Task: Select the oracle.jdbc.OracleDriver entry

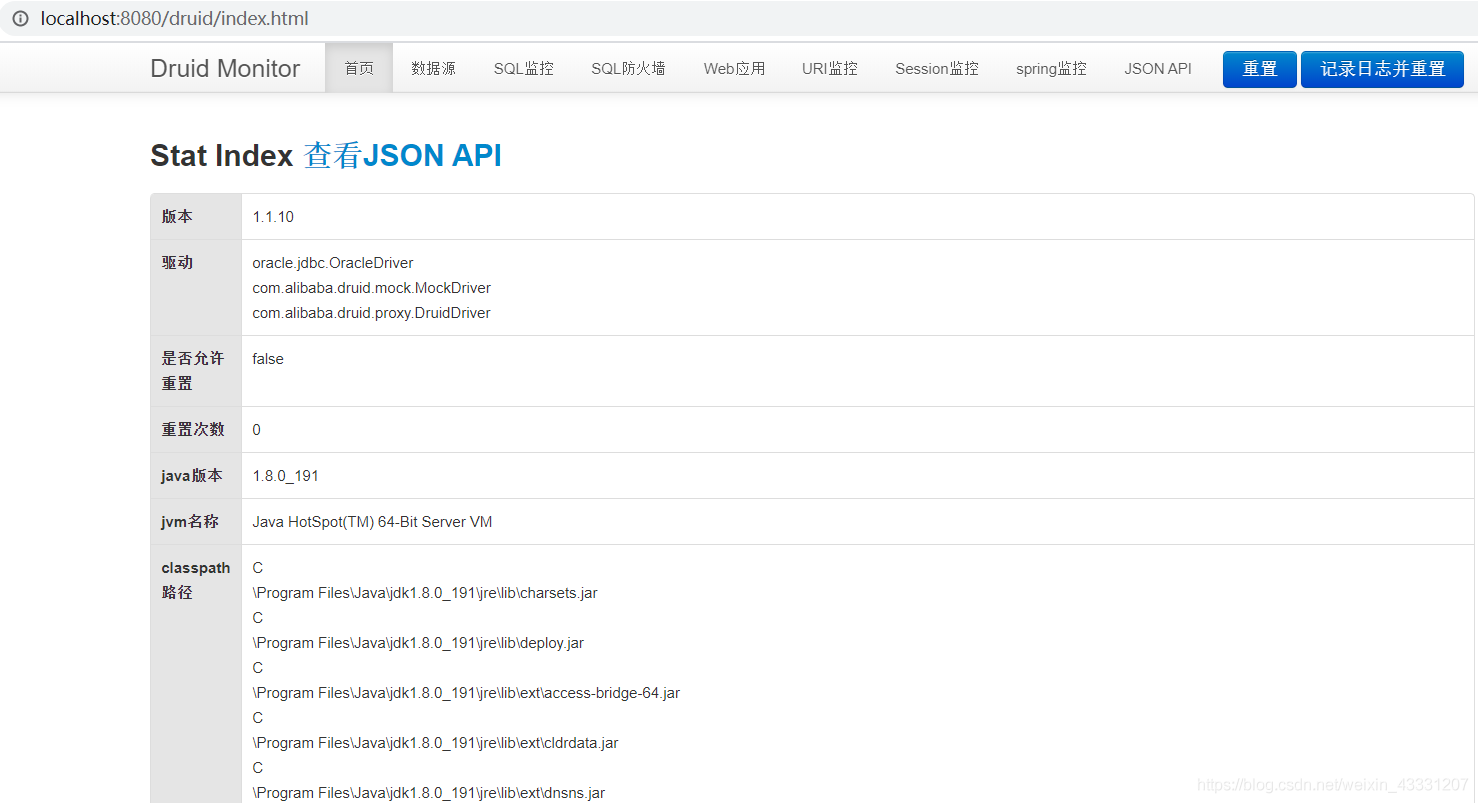Action: (x=333, y=263)
